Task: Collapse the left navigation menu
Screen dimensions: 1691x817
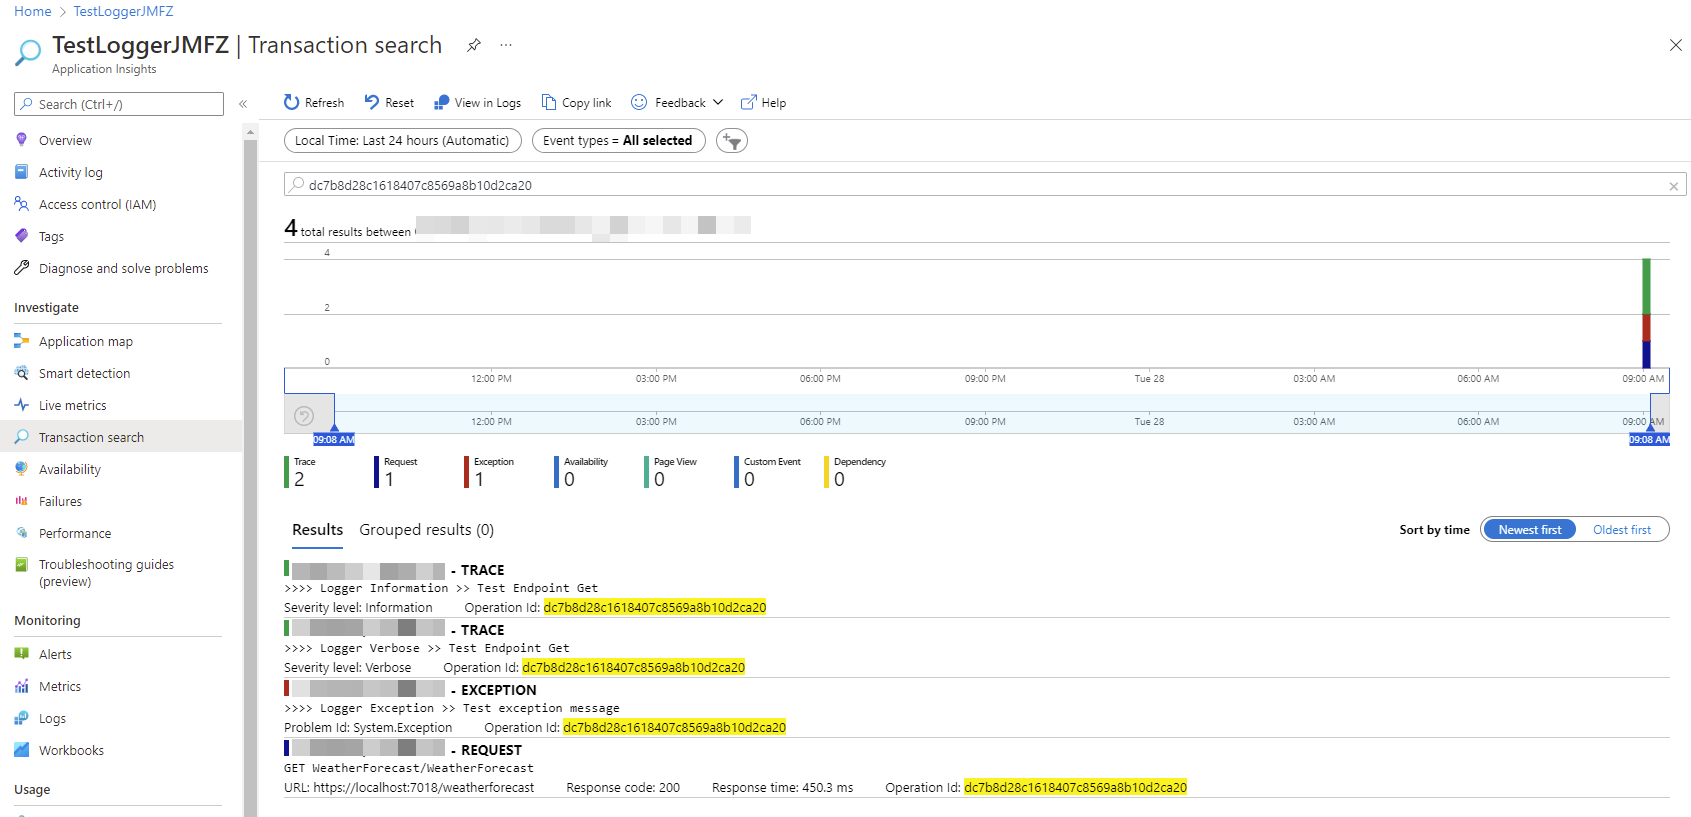Action: click(x=243, y=104)
